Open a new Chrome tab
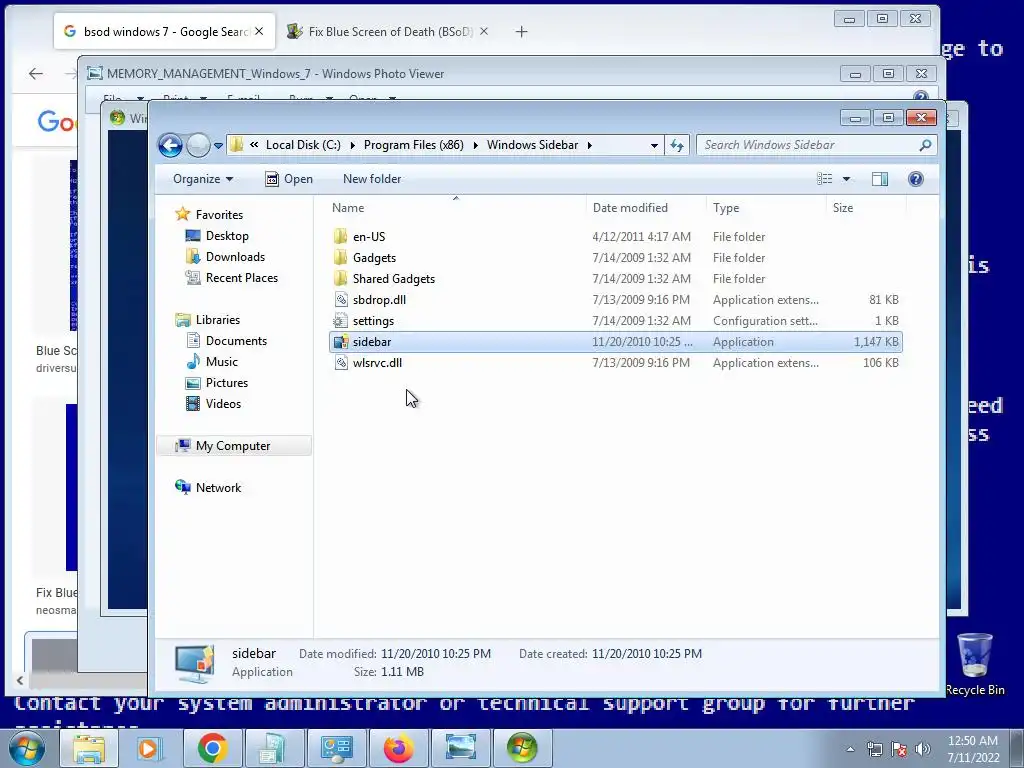 pyautogui.click(x=521, y=31)
